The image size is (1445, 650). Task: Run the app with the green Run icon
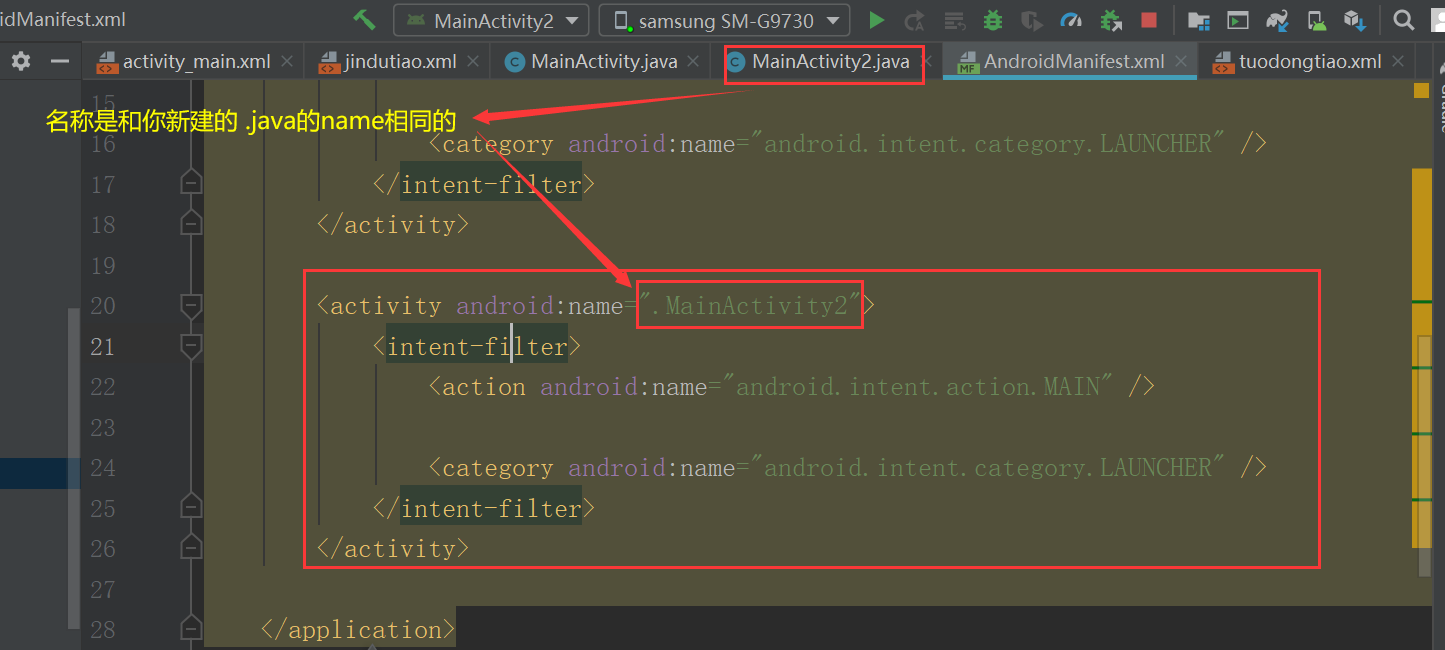click(x=876, y=19)
